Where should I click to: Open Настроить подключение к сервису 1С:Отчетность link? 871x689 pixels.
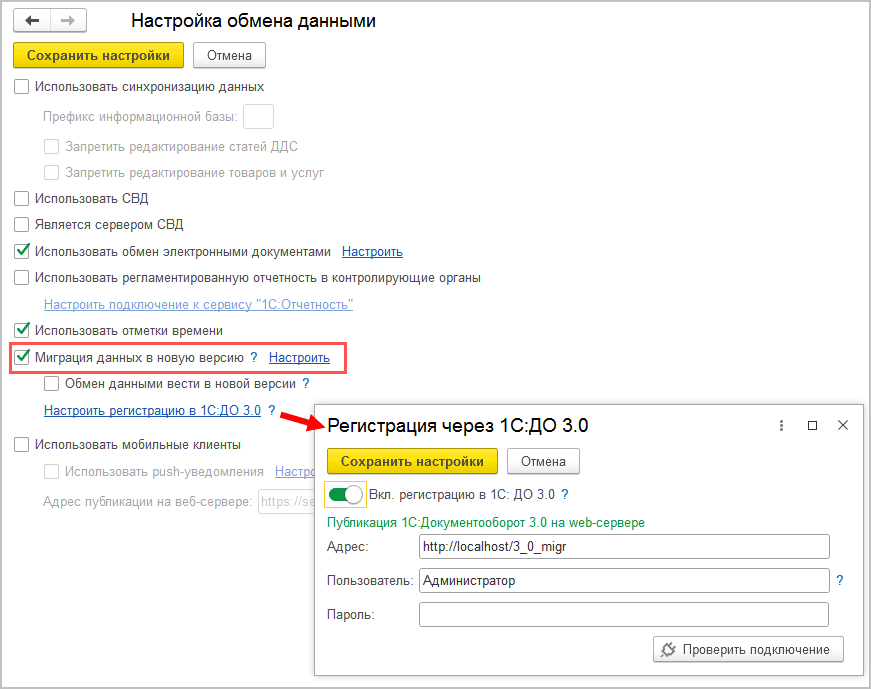[x=198, y=304]
